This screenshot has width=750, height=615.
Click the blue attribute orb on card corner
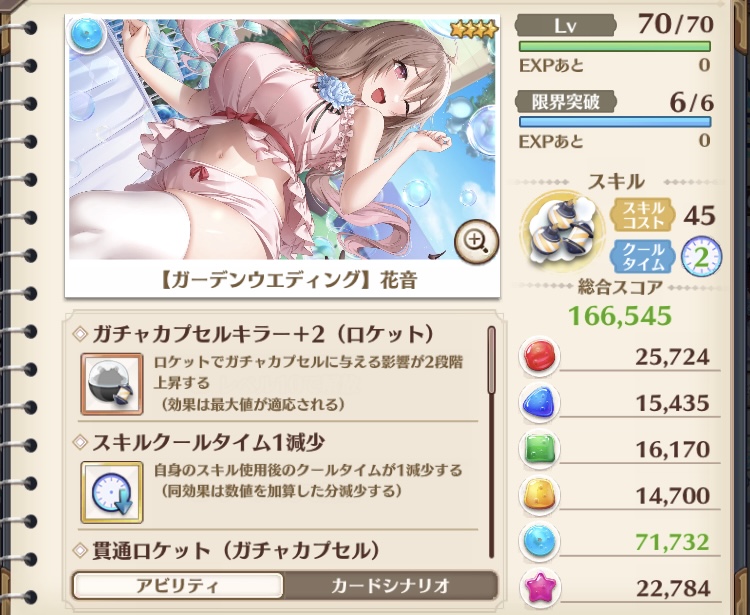[x=86, y=35]
